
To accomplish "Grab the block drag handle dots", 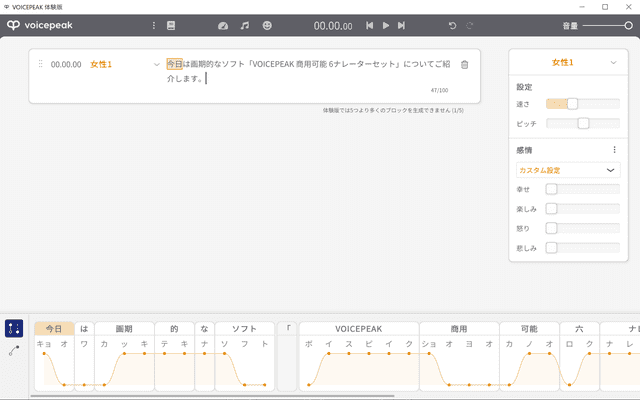I will click(40, 64).
